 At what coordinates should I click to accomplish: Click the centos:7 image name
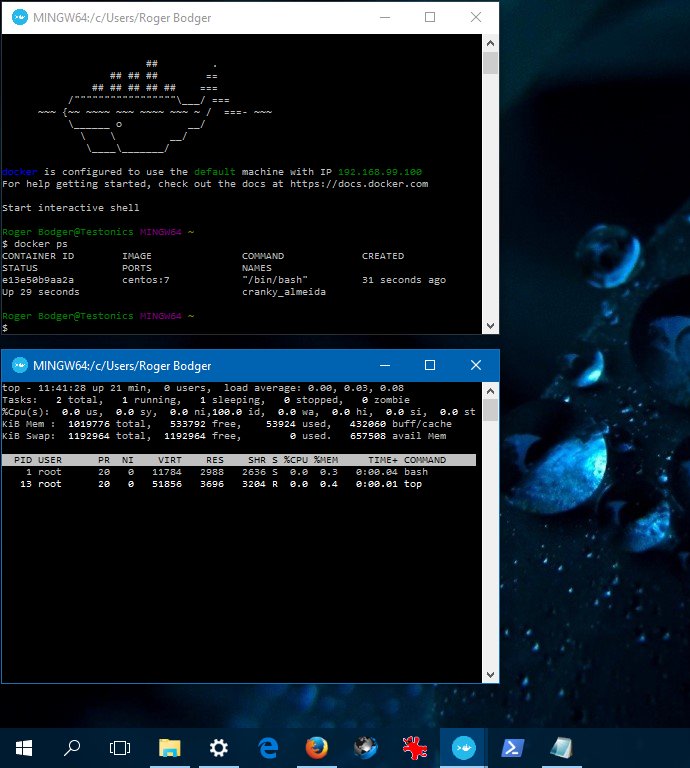(145, 280)
